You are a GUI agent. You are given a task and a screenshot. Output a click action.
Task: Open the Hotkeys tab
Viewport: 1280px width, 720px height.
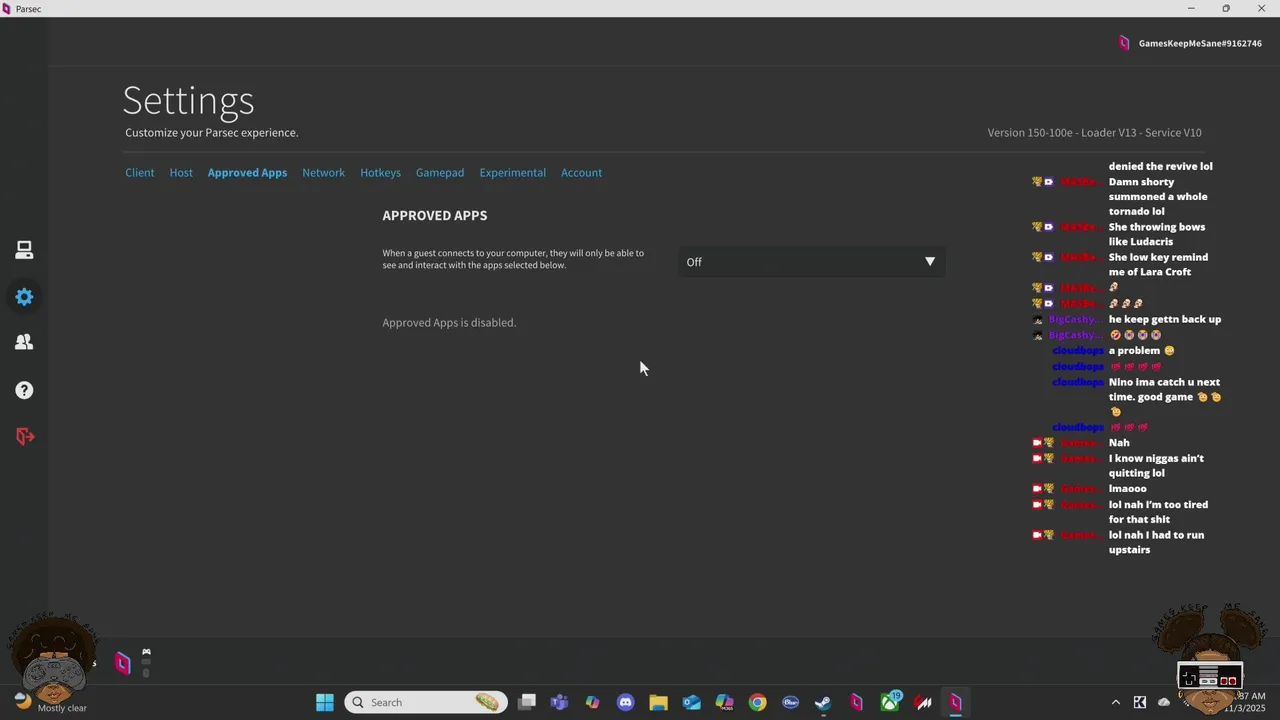(380, 173)
